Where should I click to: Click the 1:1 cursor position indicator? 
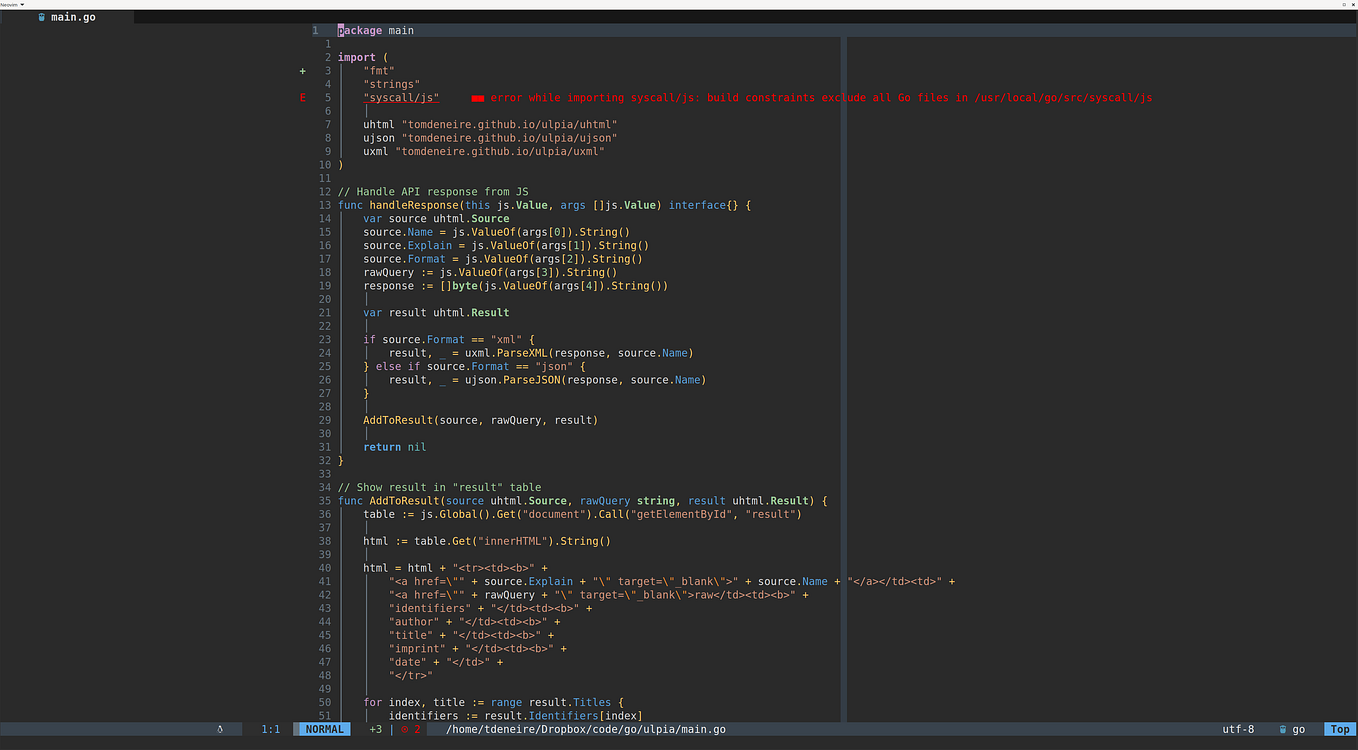(271, 729)
